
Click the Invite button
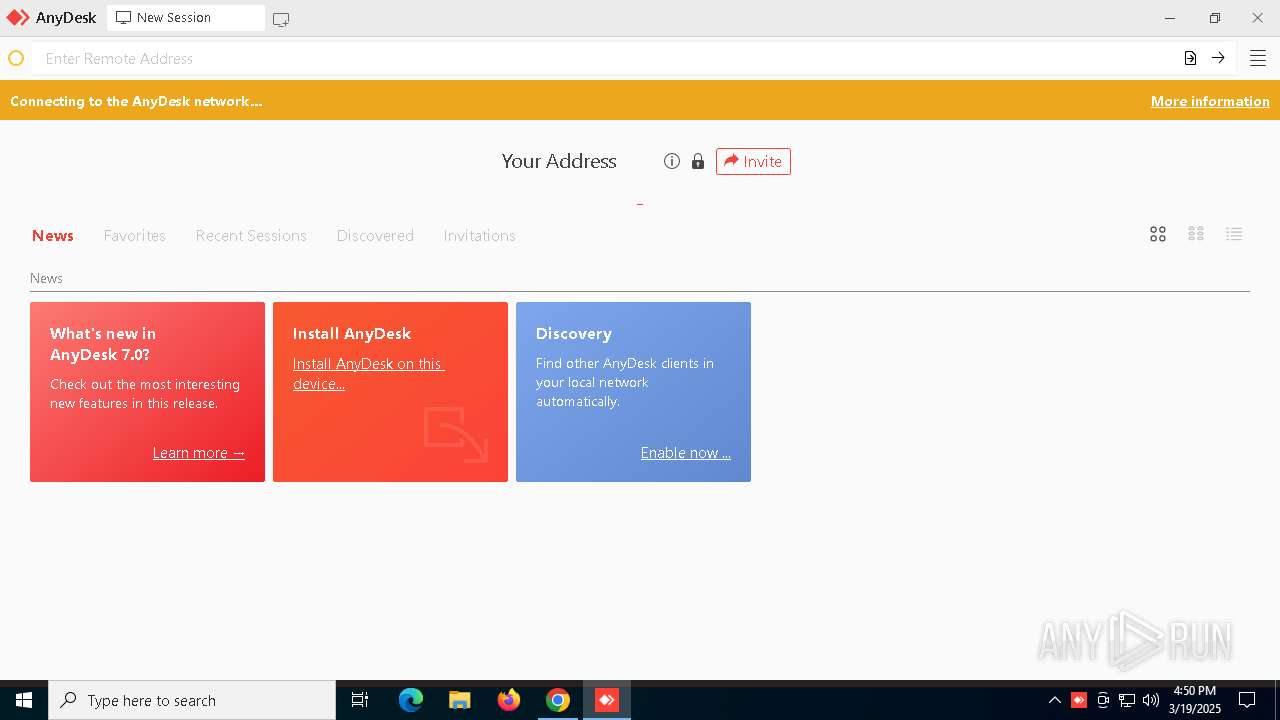click(753, 161)
